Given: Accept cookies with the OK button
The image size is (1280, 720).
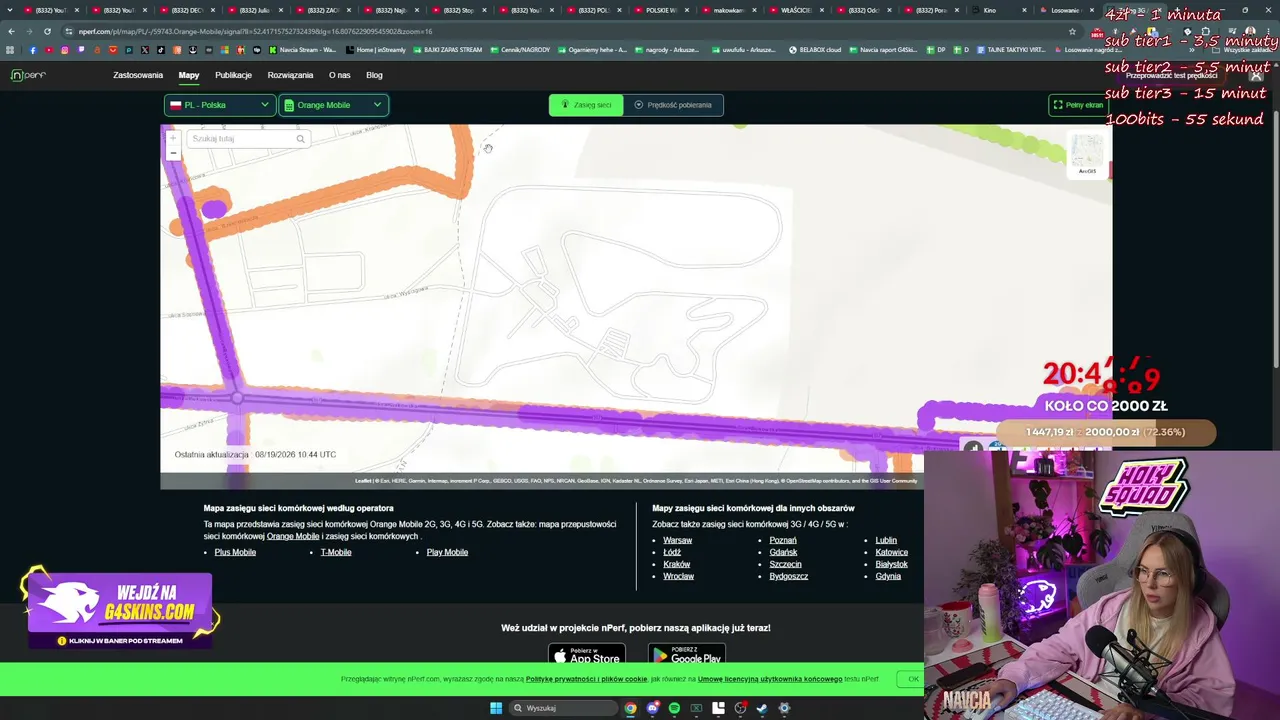Looking at the screenshot, I should pyautogui.click(x=913, y=679).
